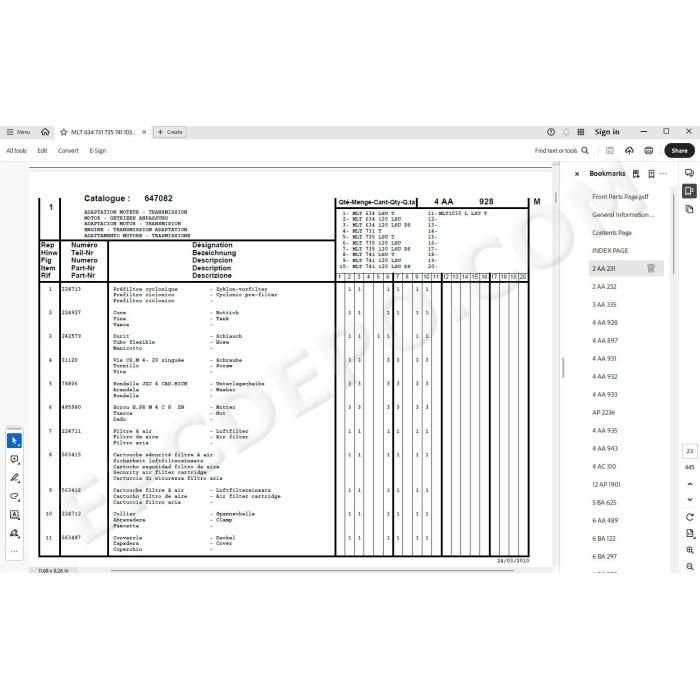
Task: Open the 3 AA 335 bookmark
Action: 604,304
